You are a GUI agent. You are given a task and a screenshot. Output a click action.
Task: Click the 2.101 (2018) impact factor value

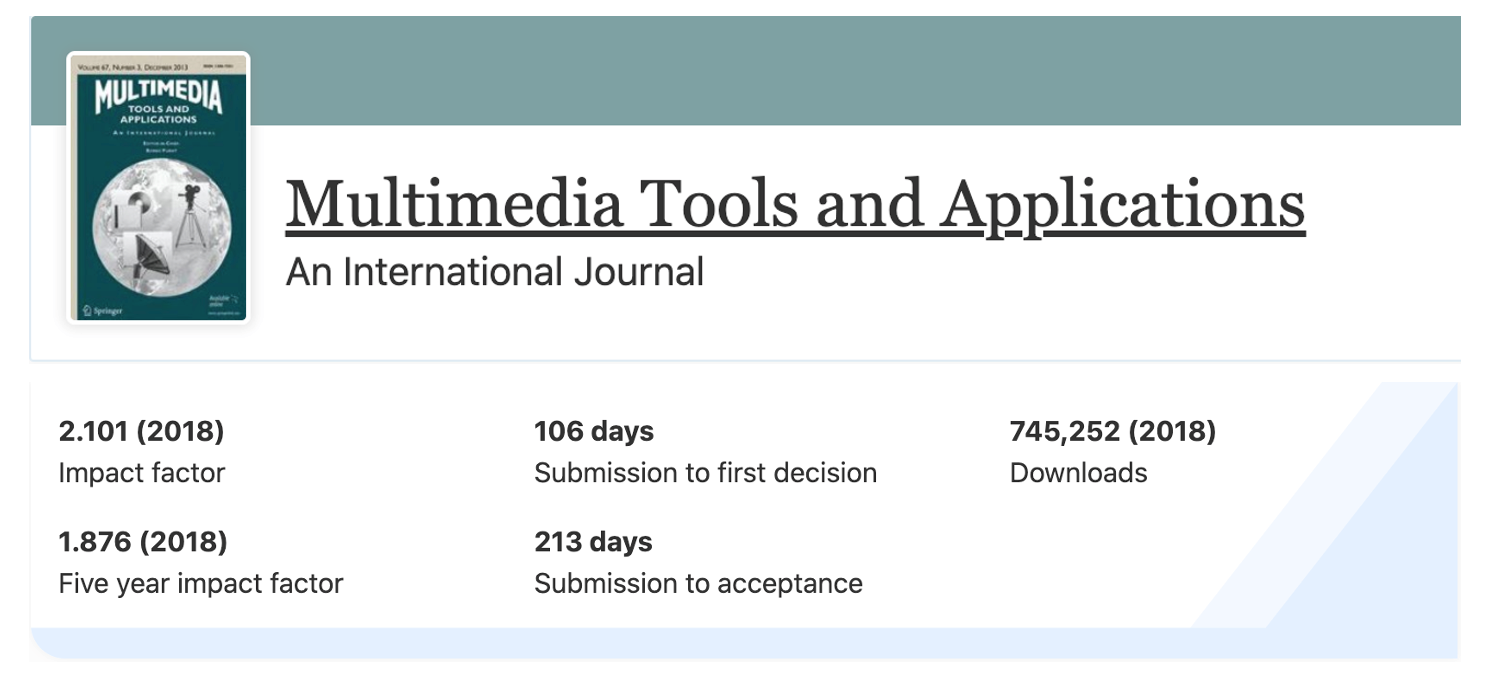(x=141, y=432)
